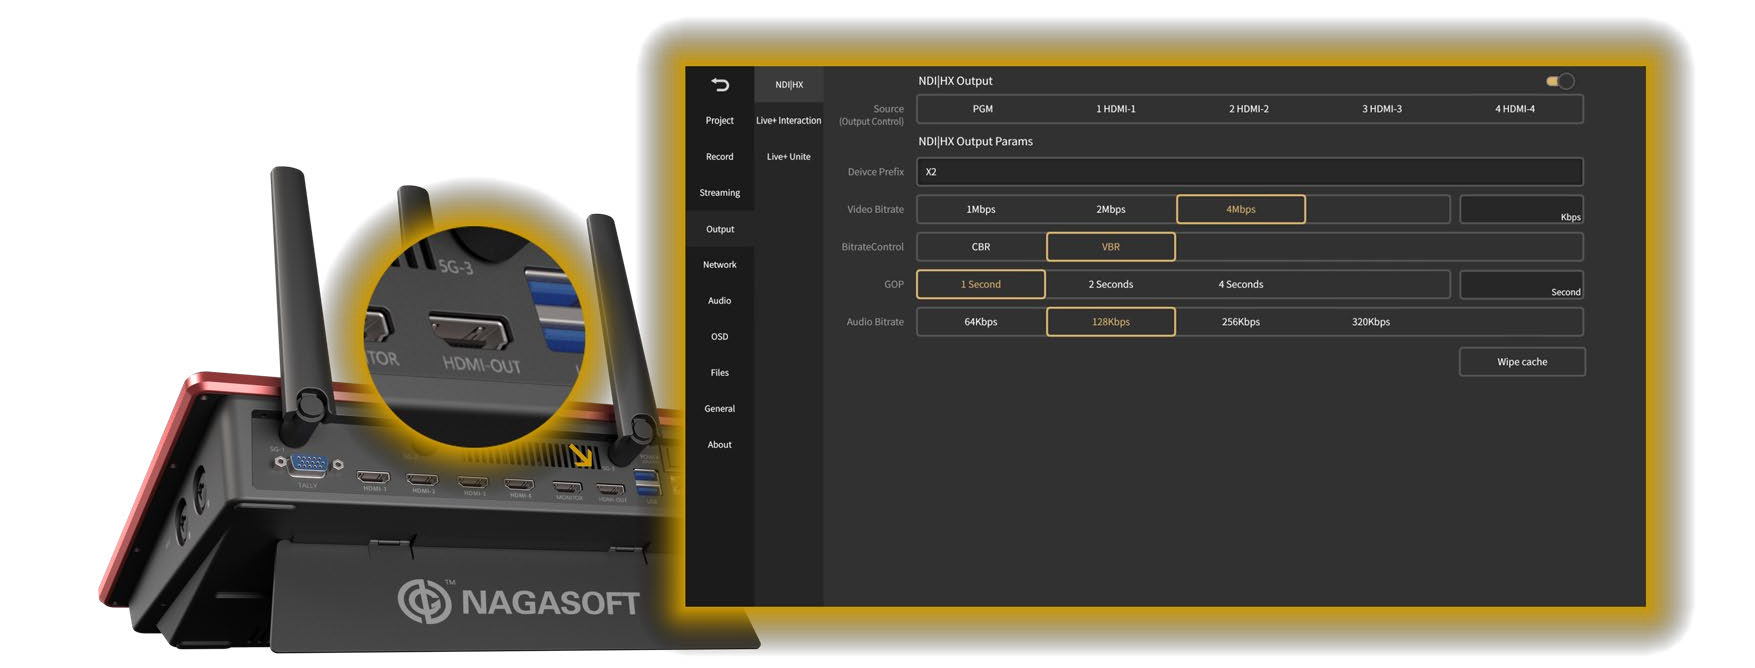The image size is (1755, 668).
Task: Select 3 HDMI-3 as source
Action: click(x=1382, y=109)
